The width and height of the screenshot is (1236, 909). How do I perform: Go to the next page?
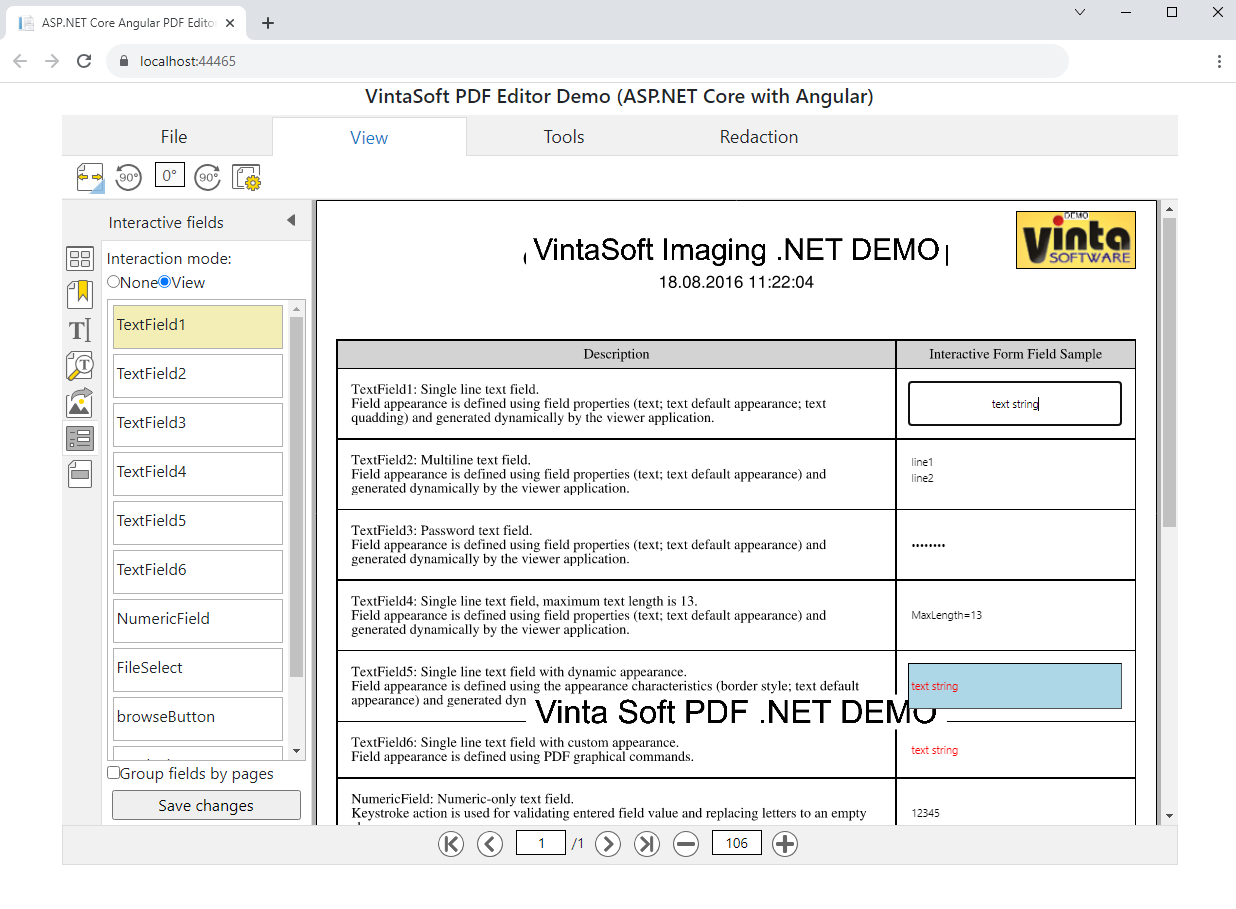(x=608, y=844)
